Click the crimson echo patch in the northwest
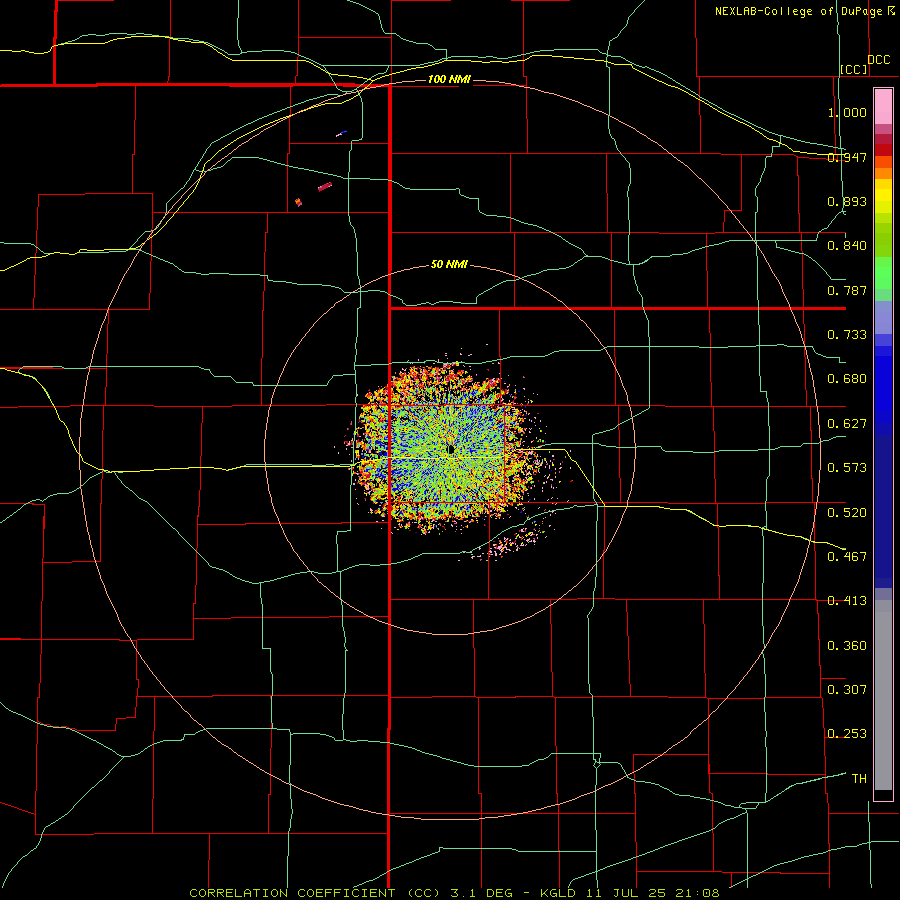 [x=325, y=187]
